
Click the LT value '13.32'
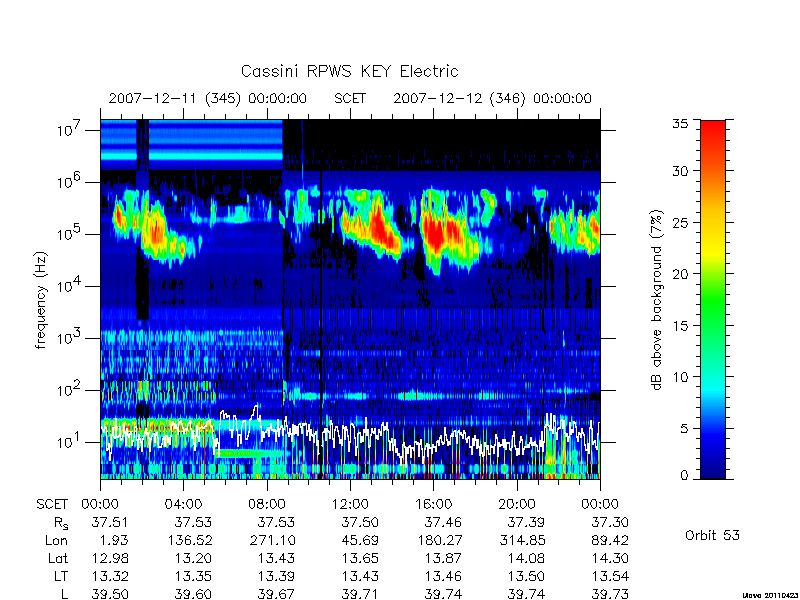tap(110, 577)
